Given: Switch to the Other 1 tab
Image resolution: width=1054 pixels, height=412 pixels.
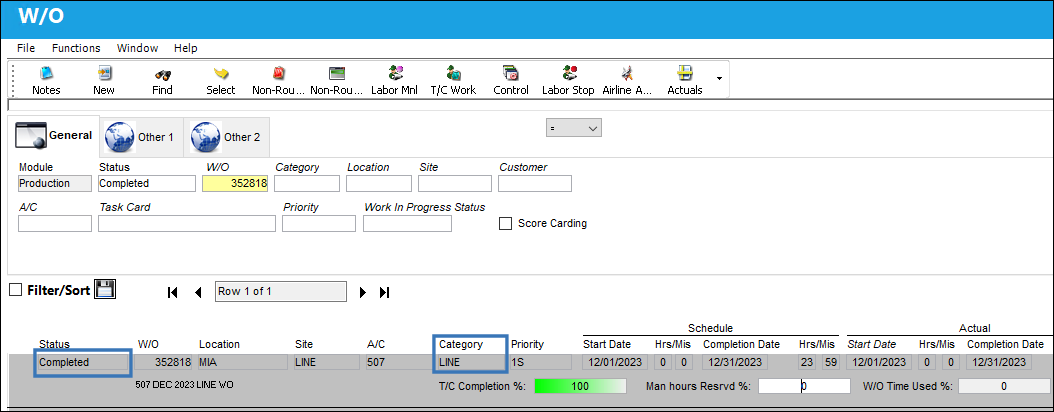Looking at the screenshot, I should [x=141, y=136].
